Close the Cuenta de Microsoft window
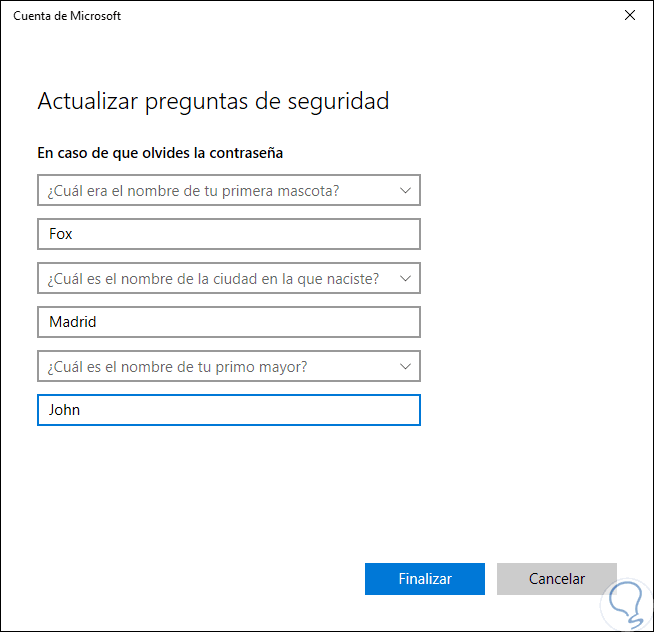 pyautogui.click(x=629, y=16)
